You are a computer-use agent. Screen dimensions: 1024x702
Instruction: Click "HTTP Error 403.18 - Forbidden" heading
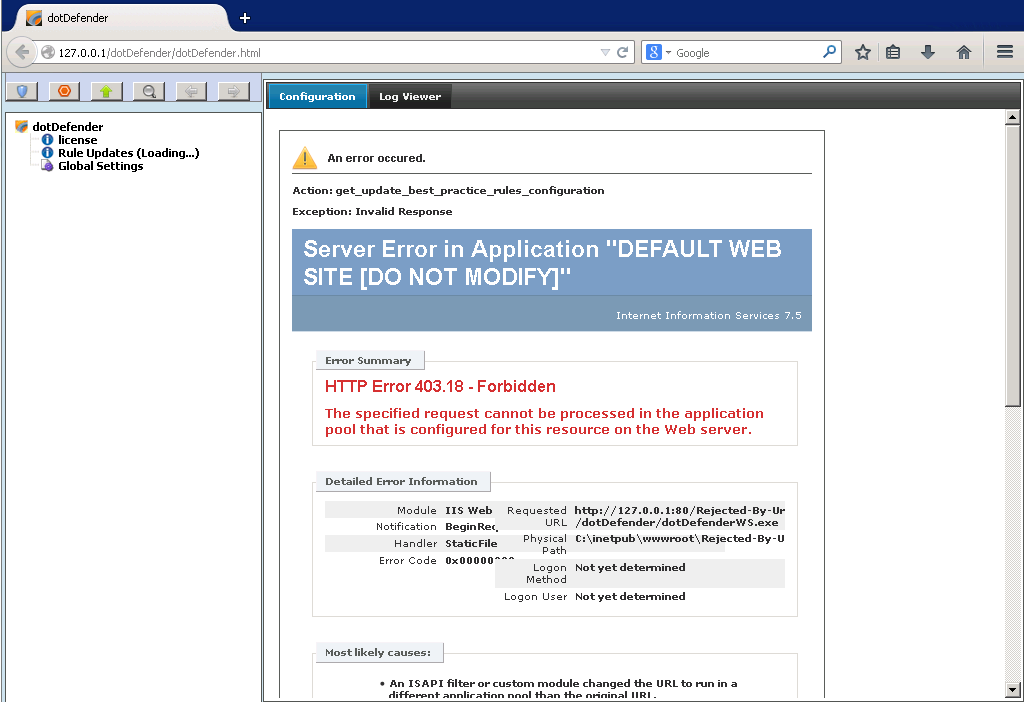coord(440,387)
